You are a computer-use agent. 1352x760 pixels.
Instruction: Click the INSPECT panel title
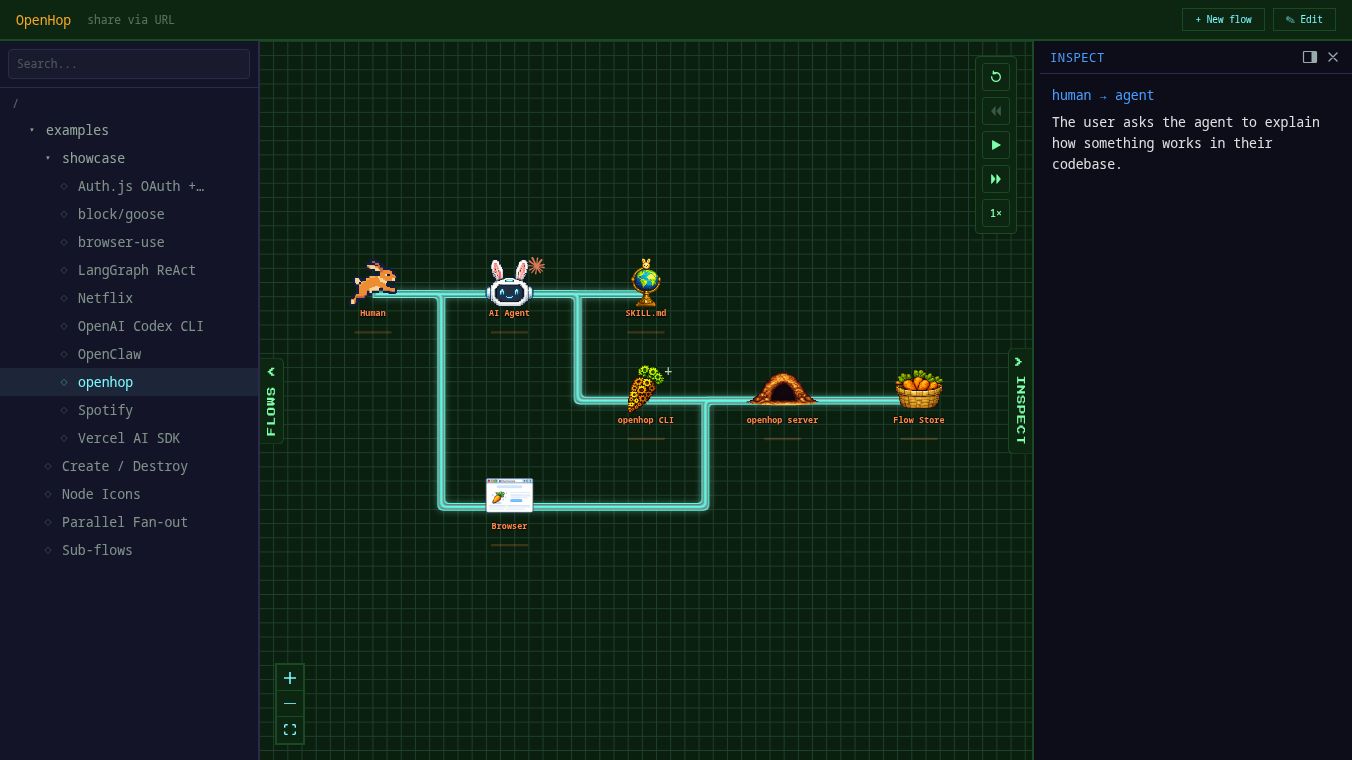[1077, 58]
